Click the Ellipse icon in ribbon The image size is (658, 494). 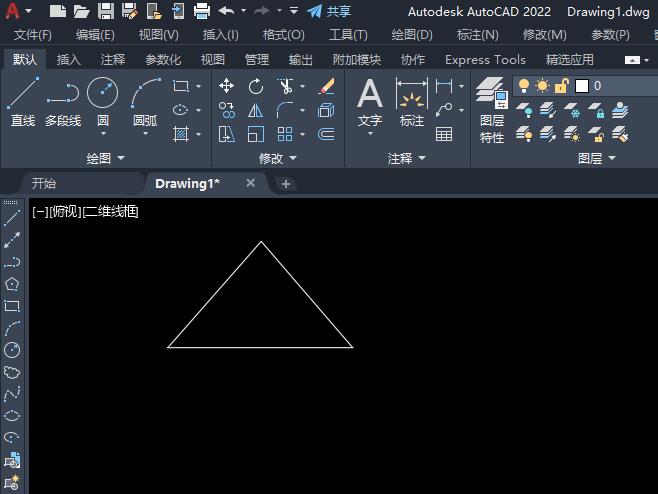point(181,110)
